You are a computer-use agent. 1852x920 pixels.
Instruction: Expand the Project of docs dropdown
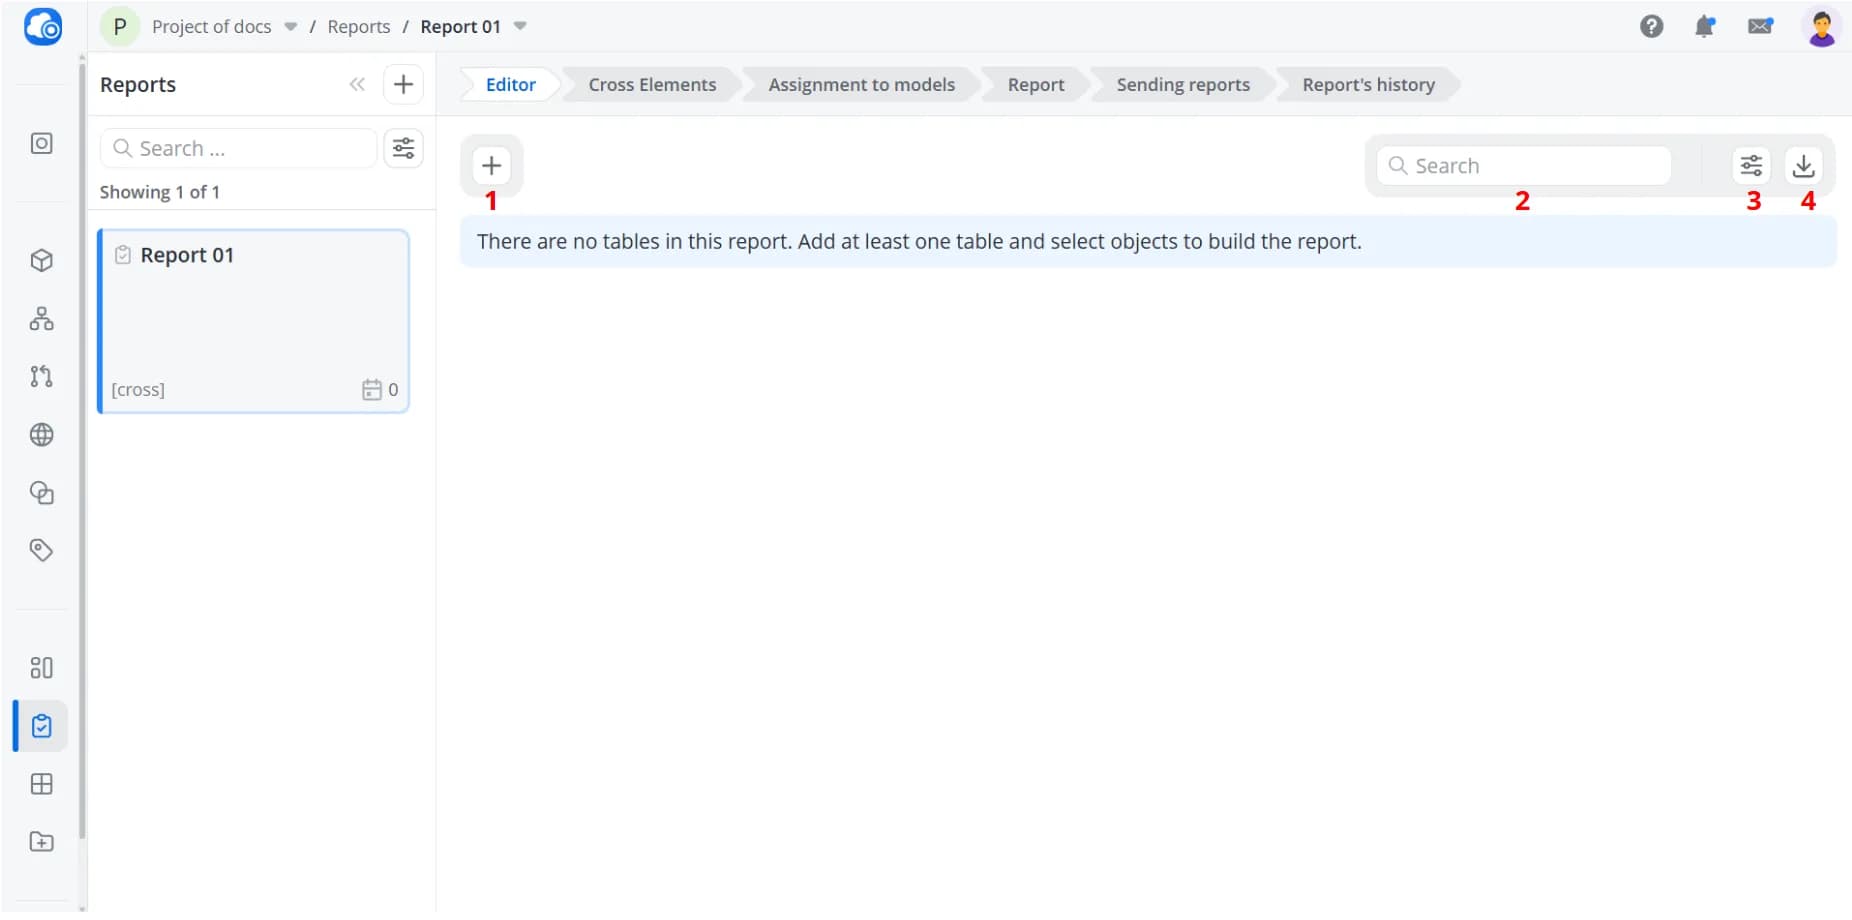[x=290, y=27]
